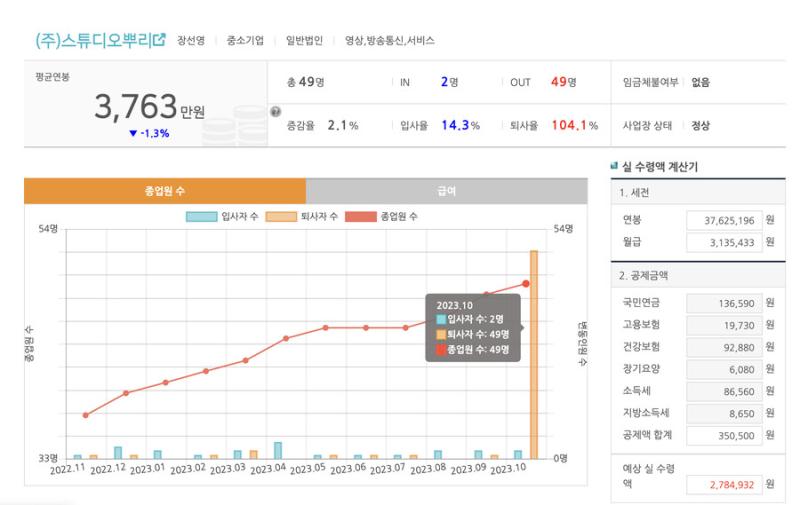This screenshot has width=800, height=505.
Task: Toggle the 종업원 수 legend swatch
Action: click(x=360, y=217)
